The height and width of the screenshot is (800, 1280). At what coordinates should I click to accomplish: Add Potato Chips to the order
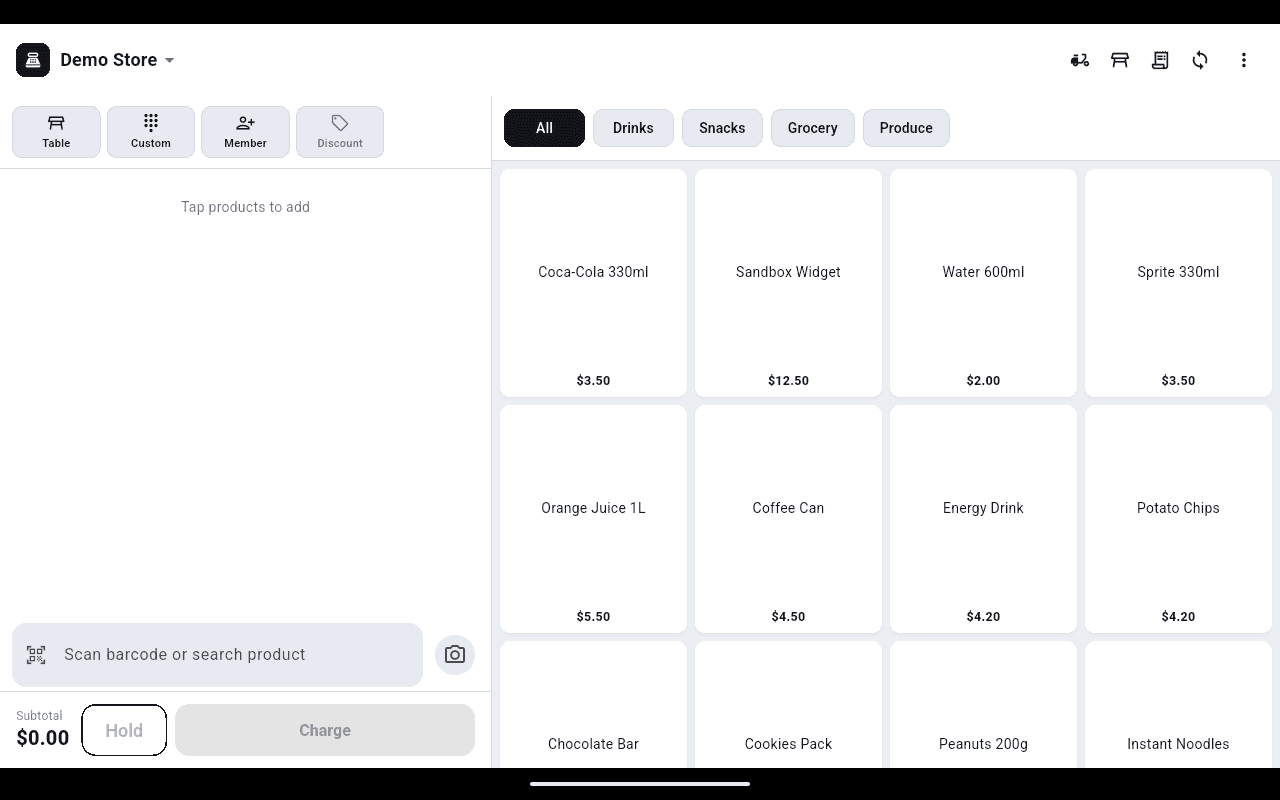pos(1178,519)
